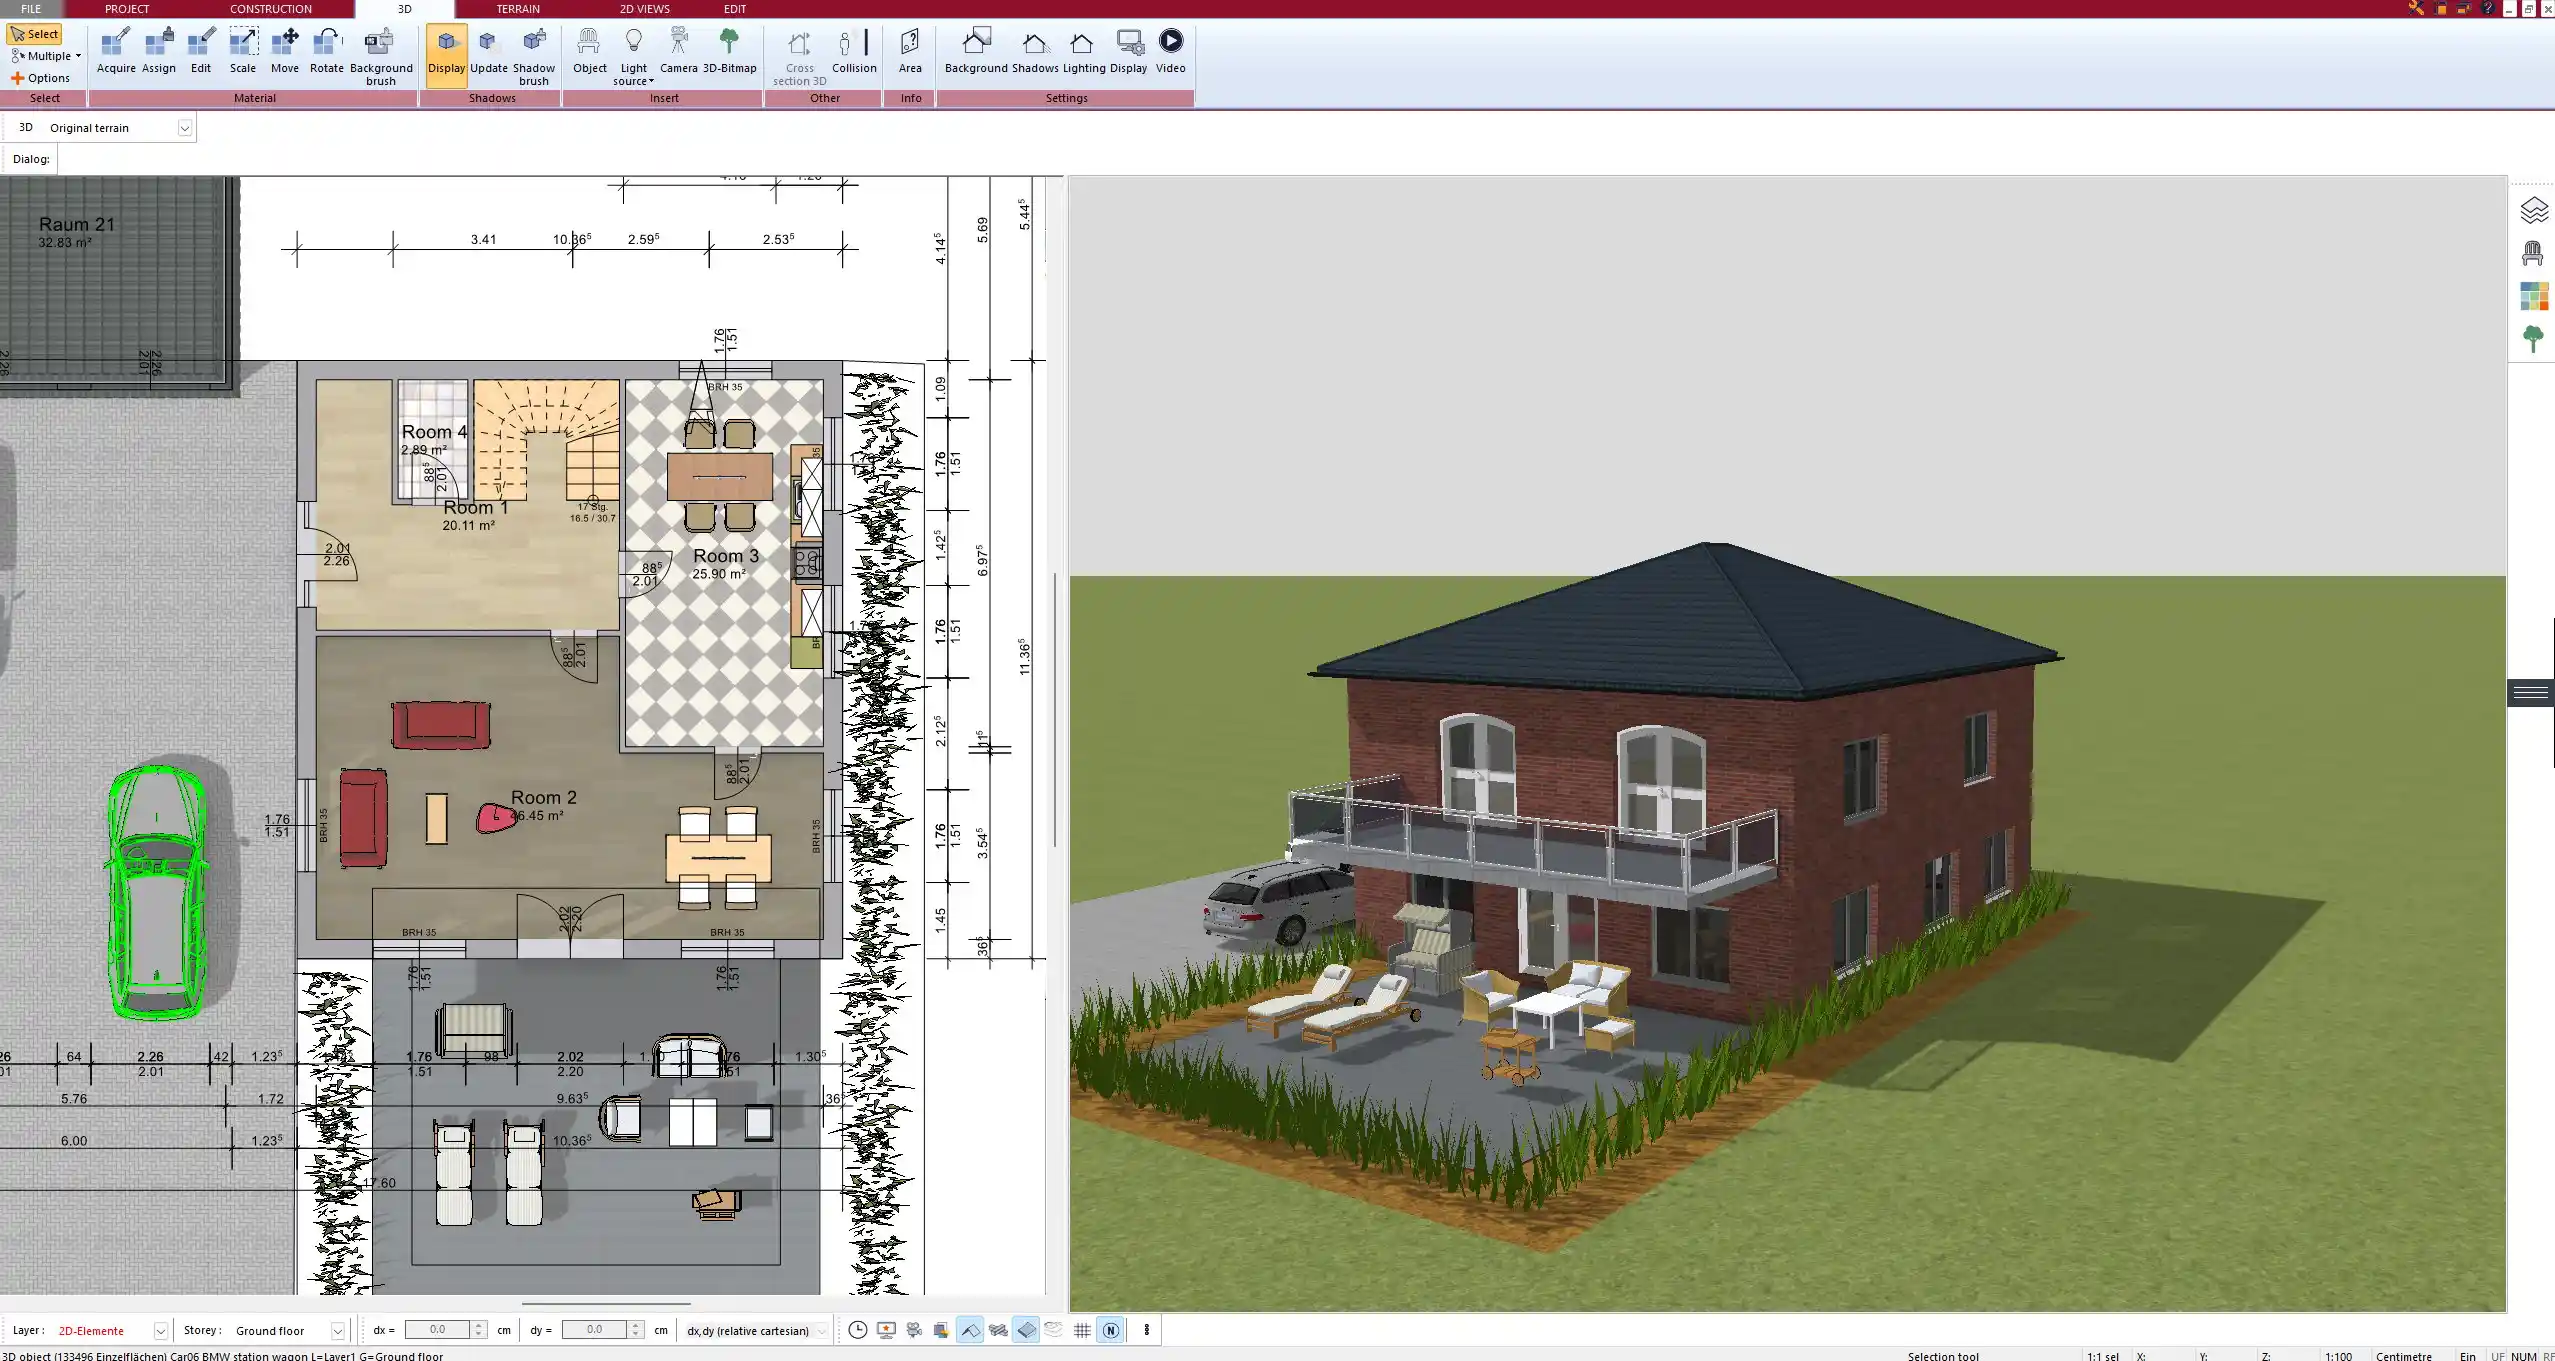The width and height of the screenshot is (2555, 1361).
Task: Toggle the highlighted roof-shaped icon in bottom toolbar
Action: point(970,1330)
